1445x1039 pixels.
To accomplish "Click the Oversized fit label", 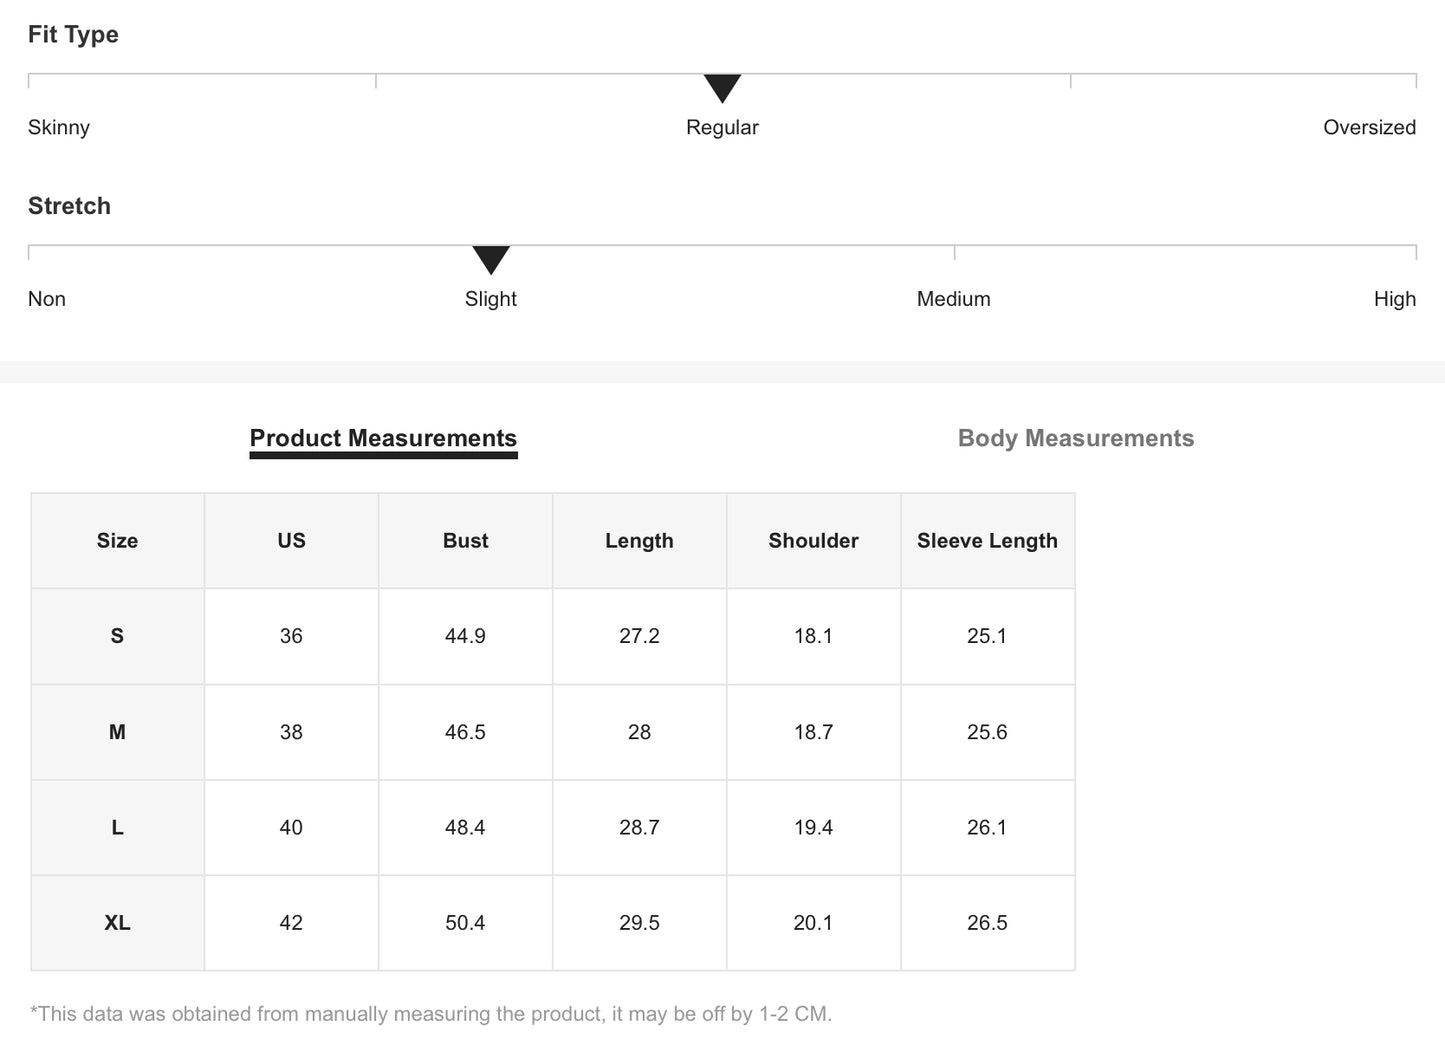I will point(1369,127).
